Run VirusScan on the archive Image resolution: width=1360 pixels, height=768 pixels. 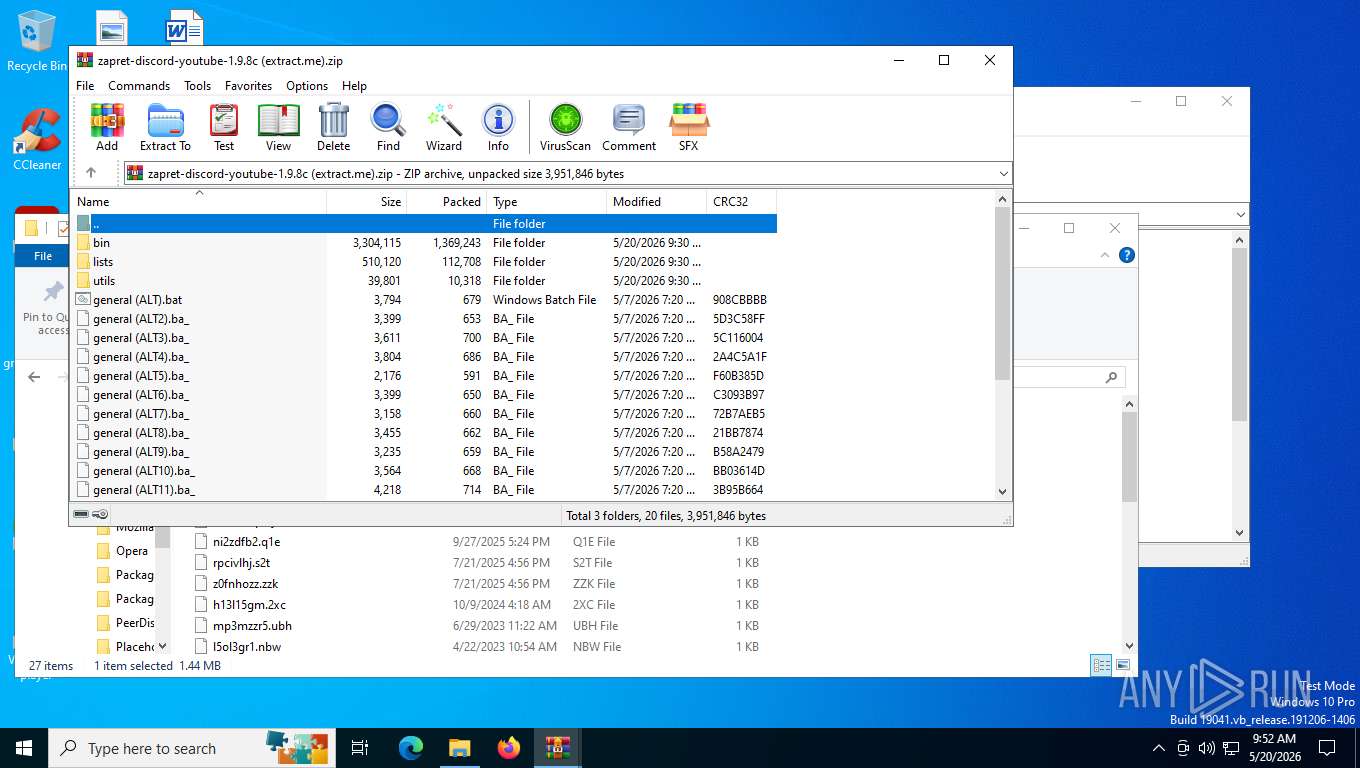click(565, 127)
